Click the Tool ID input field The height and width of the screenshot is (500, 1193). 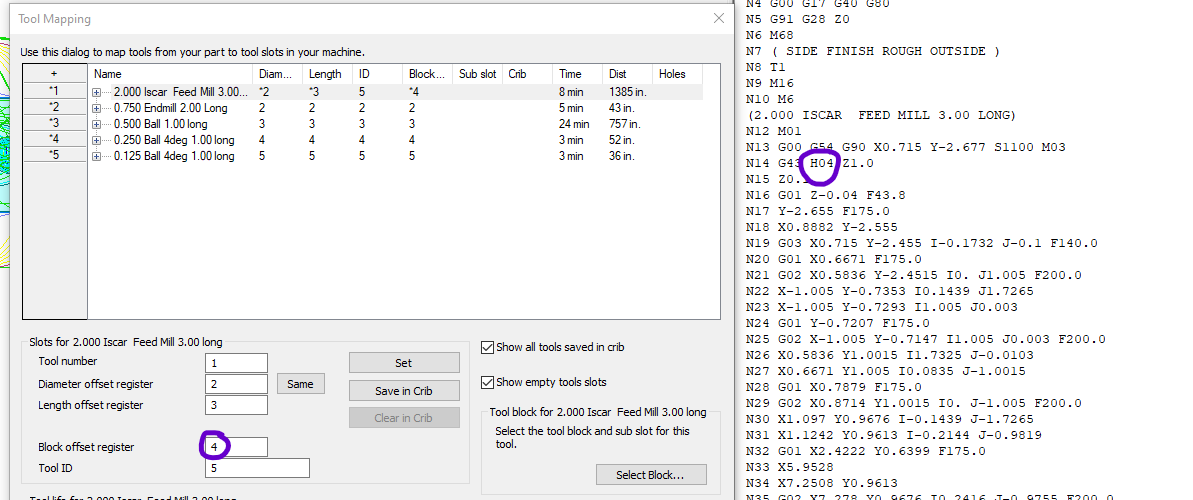point(257,468)
